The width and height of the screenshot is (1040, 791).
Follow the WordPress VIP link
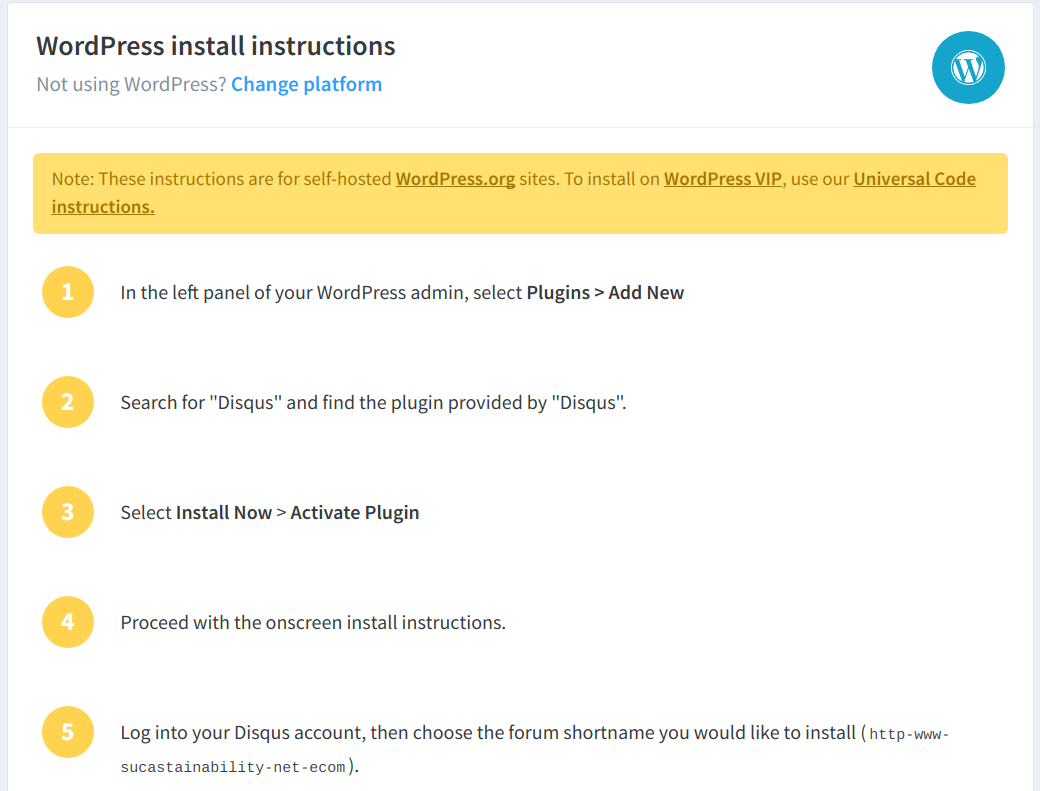point(722,178)
